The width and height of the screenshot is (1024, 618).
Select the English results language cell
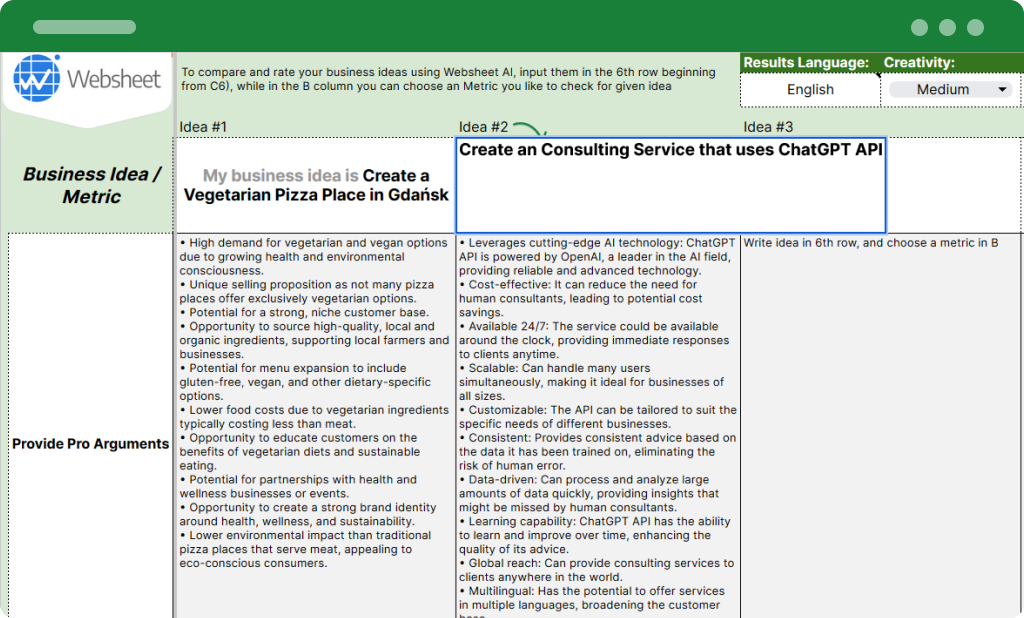click(x=810, y=89)
